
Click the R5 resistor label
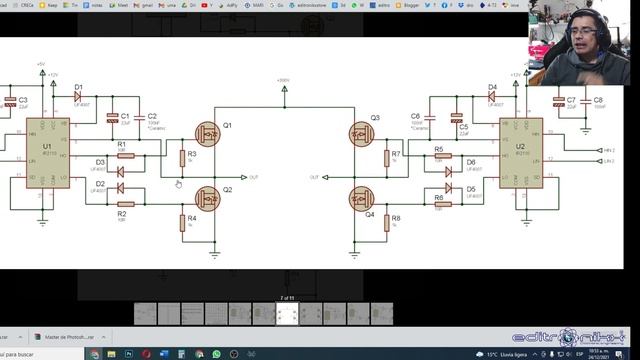439,149
